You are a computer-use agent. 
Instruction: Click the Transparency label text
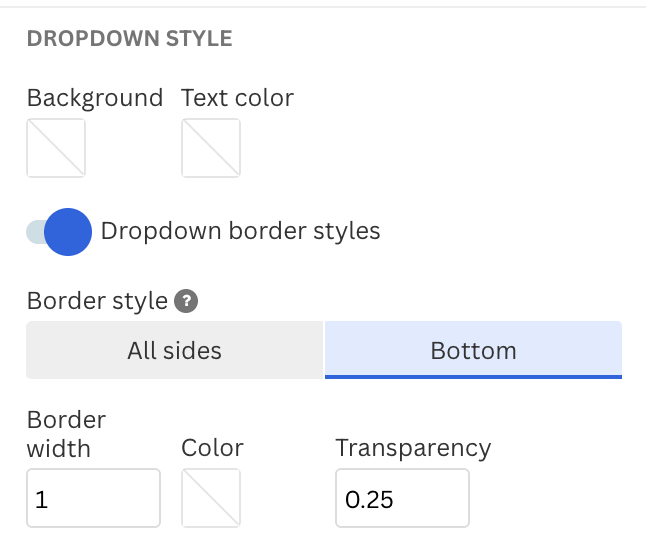(x=413, y=449)
